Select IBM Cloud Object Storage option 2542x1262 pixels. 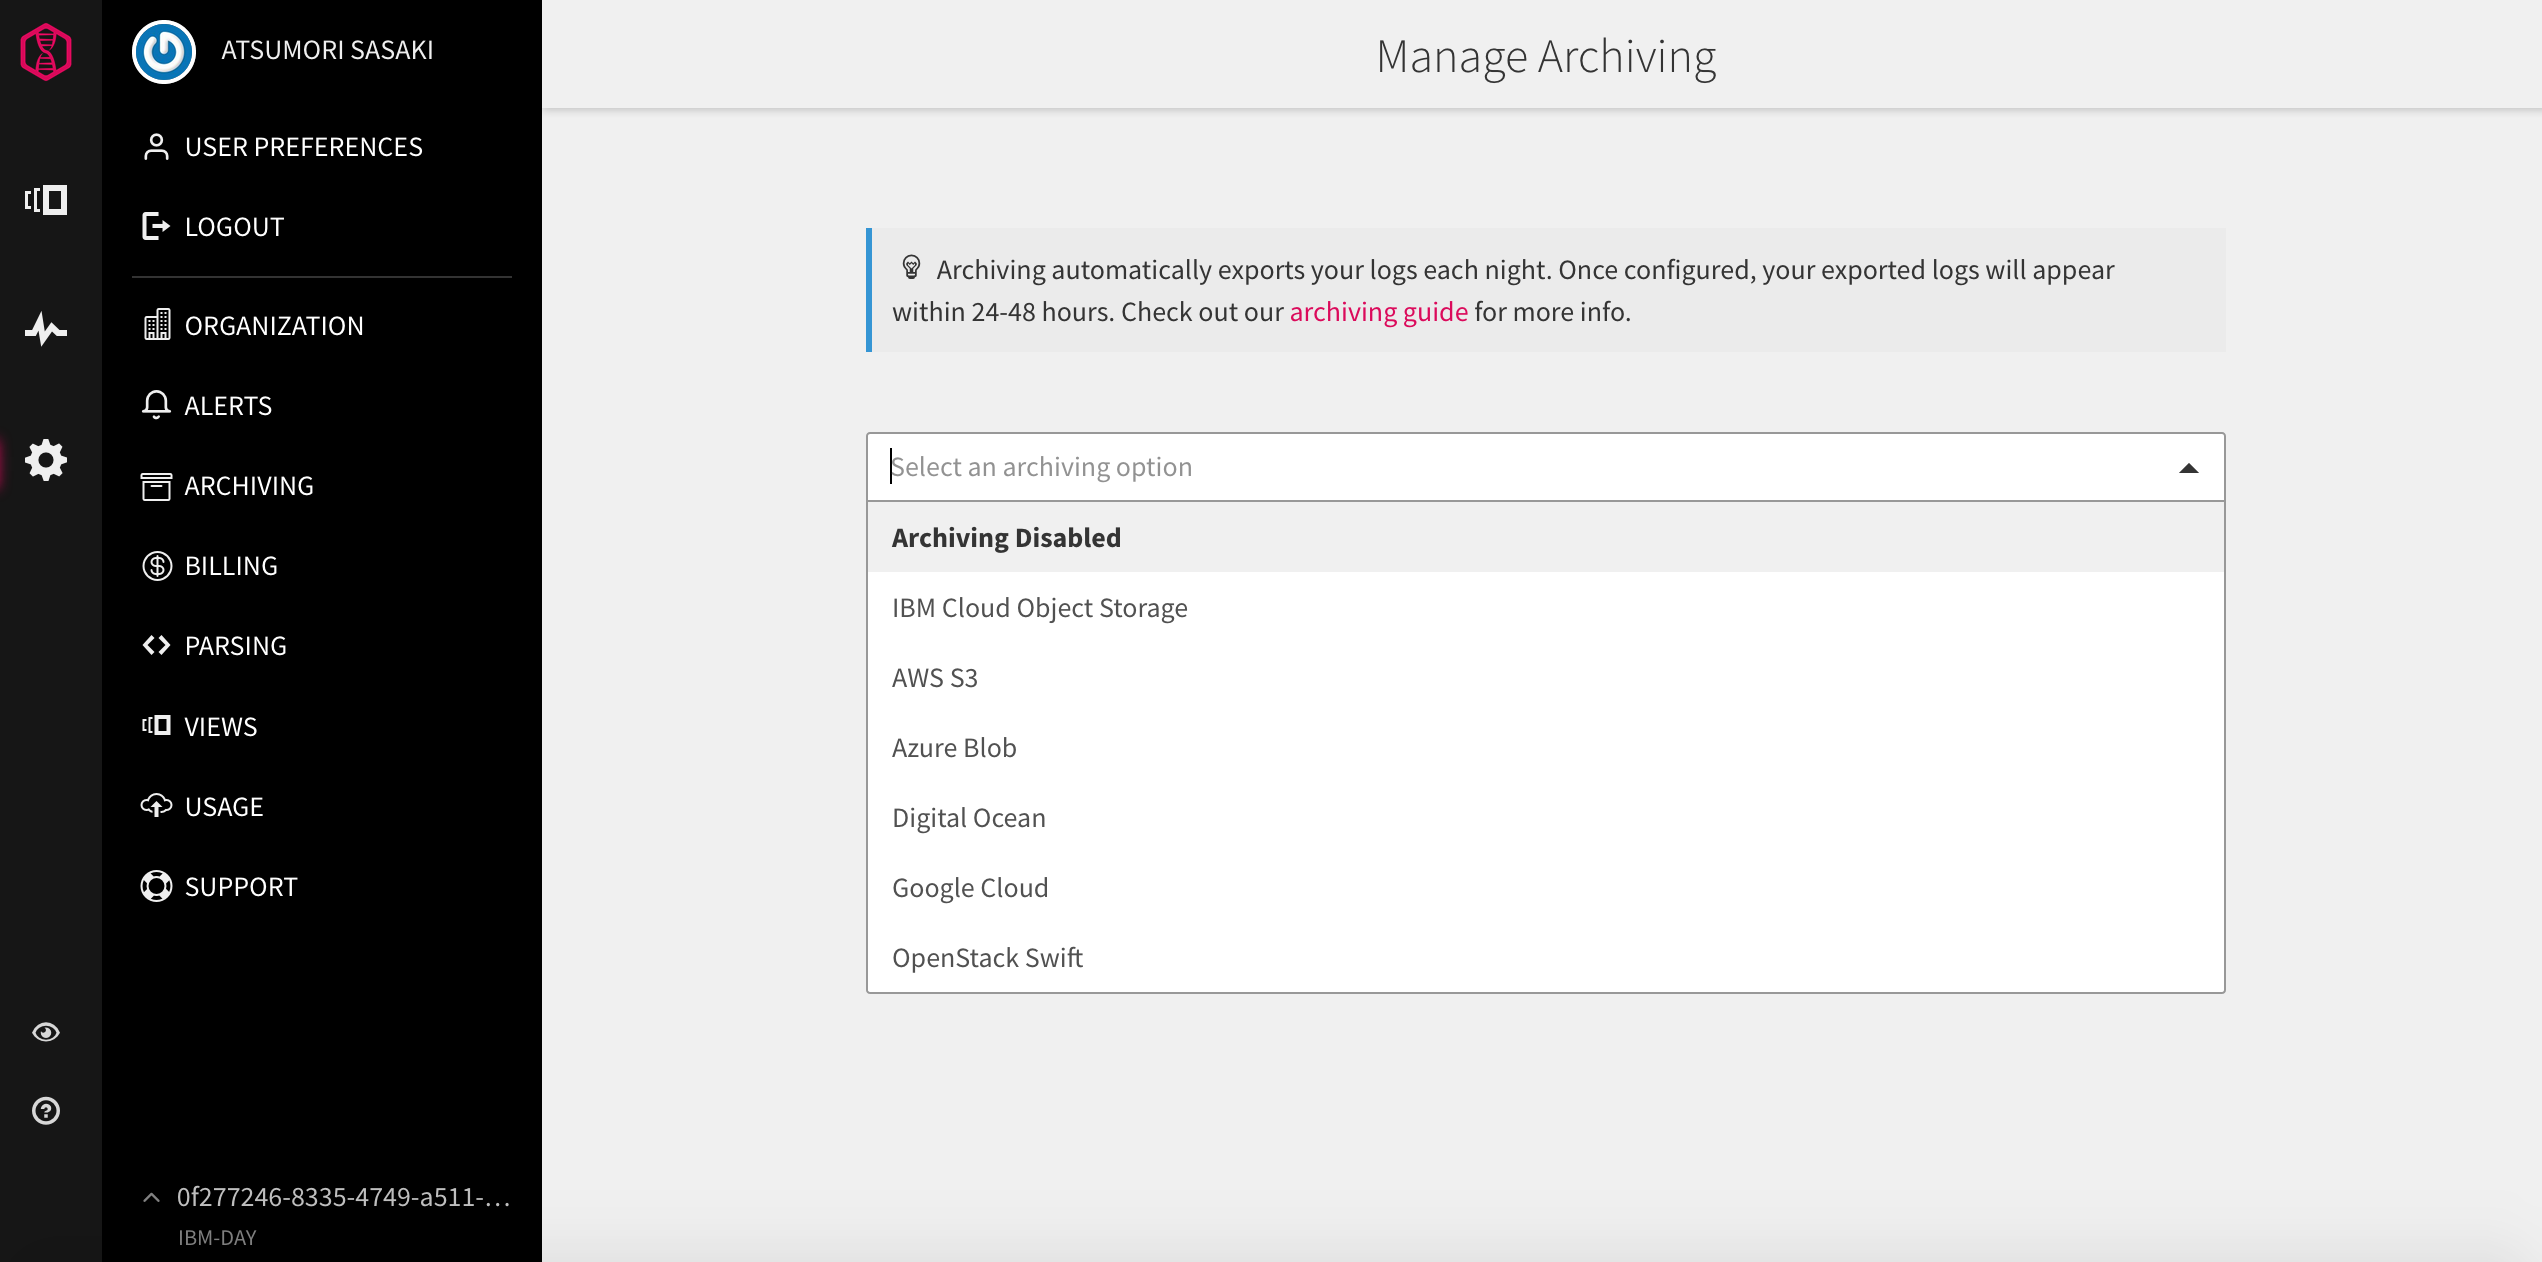pos(1039,607)
